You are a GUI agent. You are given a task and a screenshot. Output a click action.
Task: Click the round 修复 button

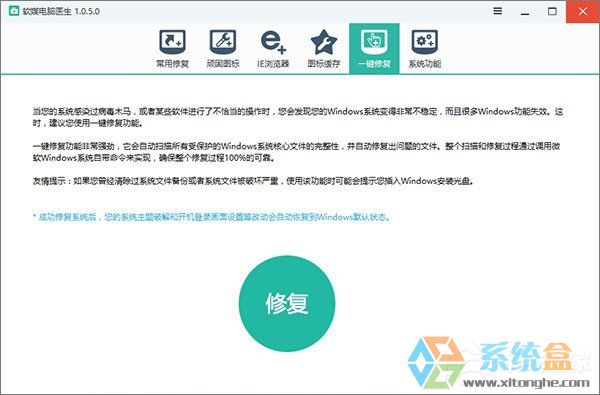tap(287, 304)
